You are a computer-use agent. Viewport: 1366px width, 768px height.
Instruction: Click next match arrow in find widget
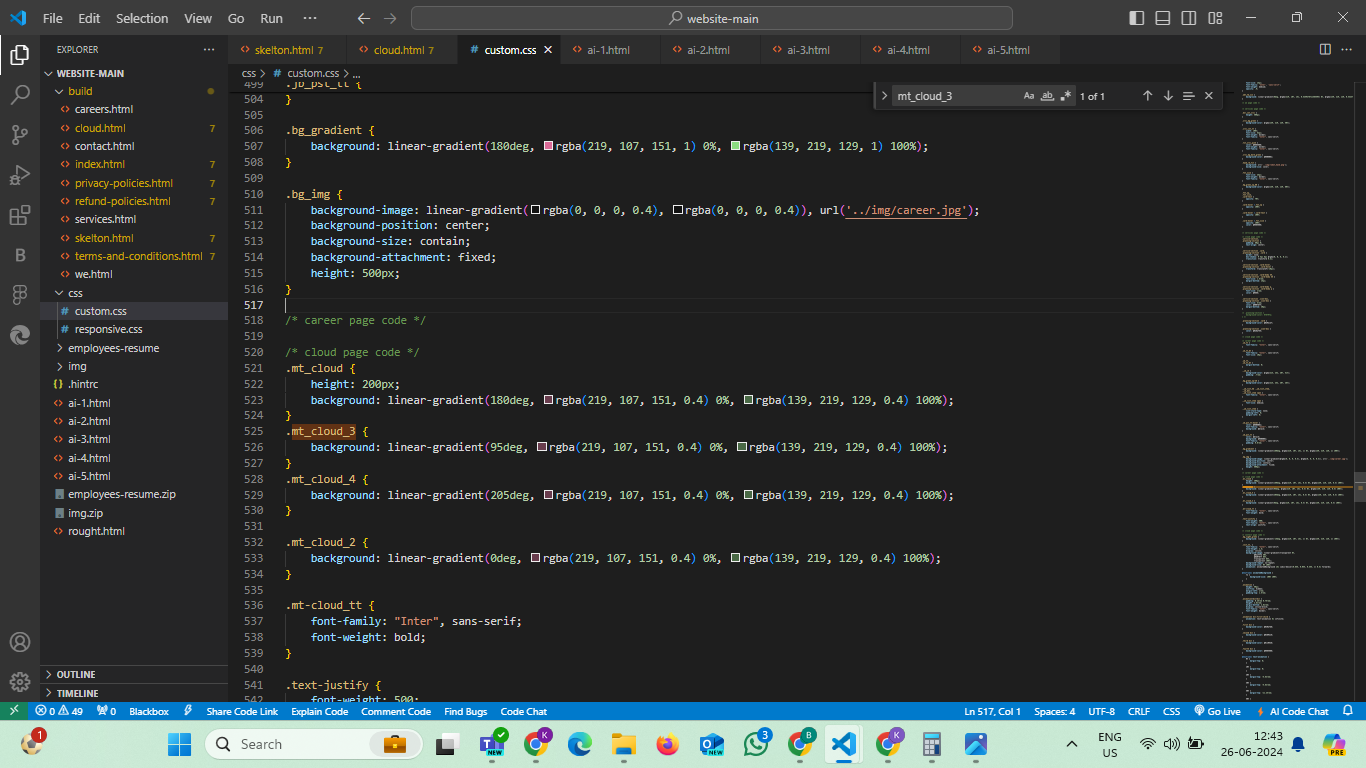1168,96
